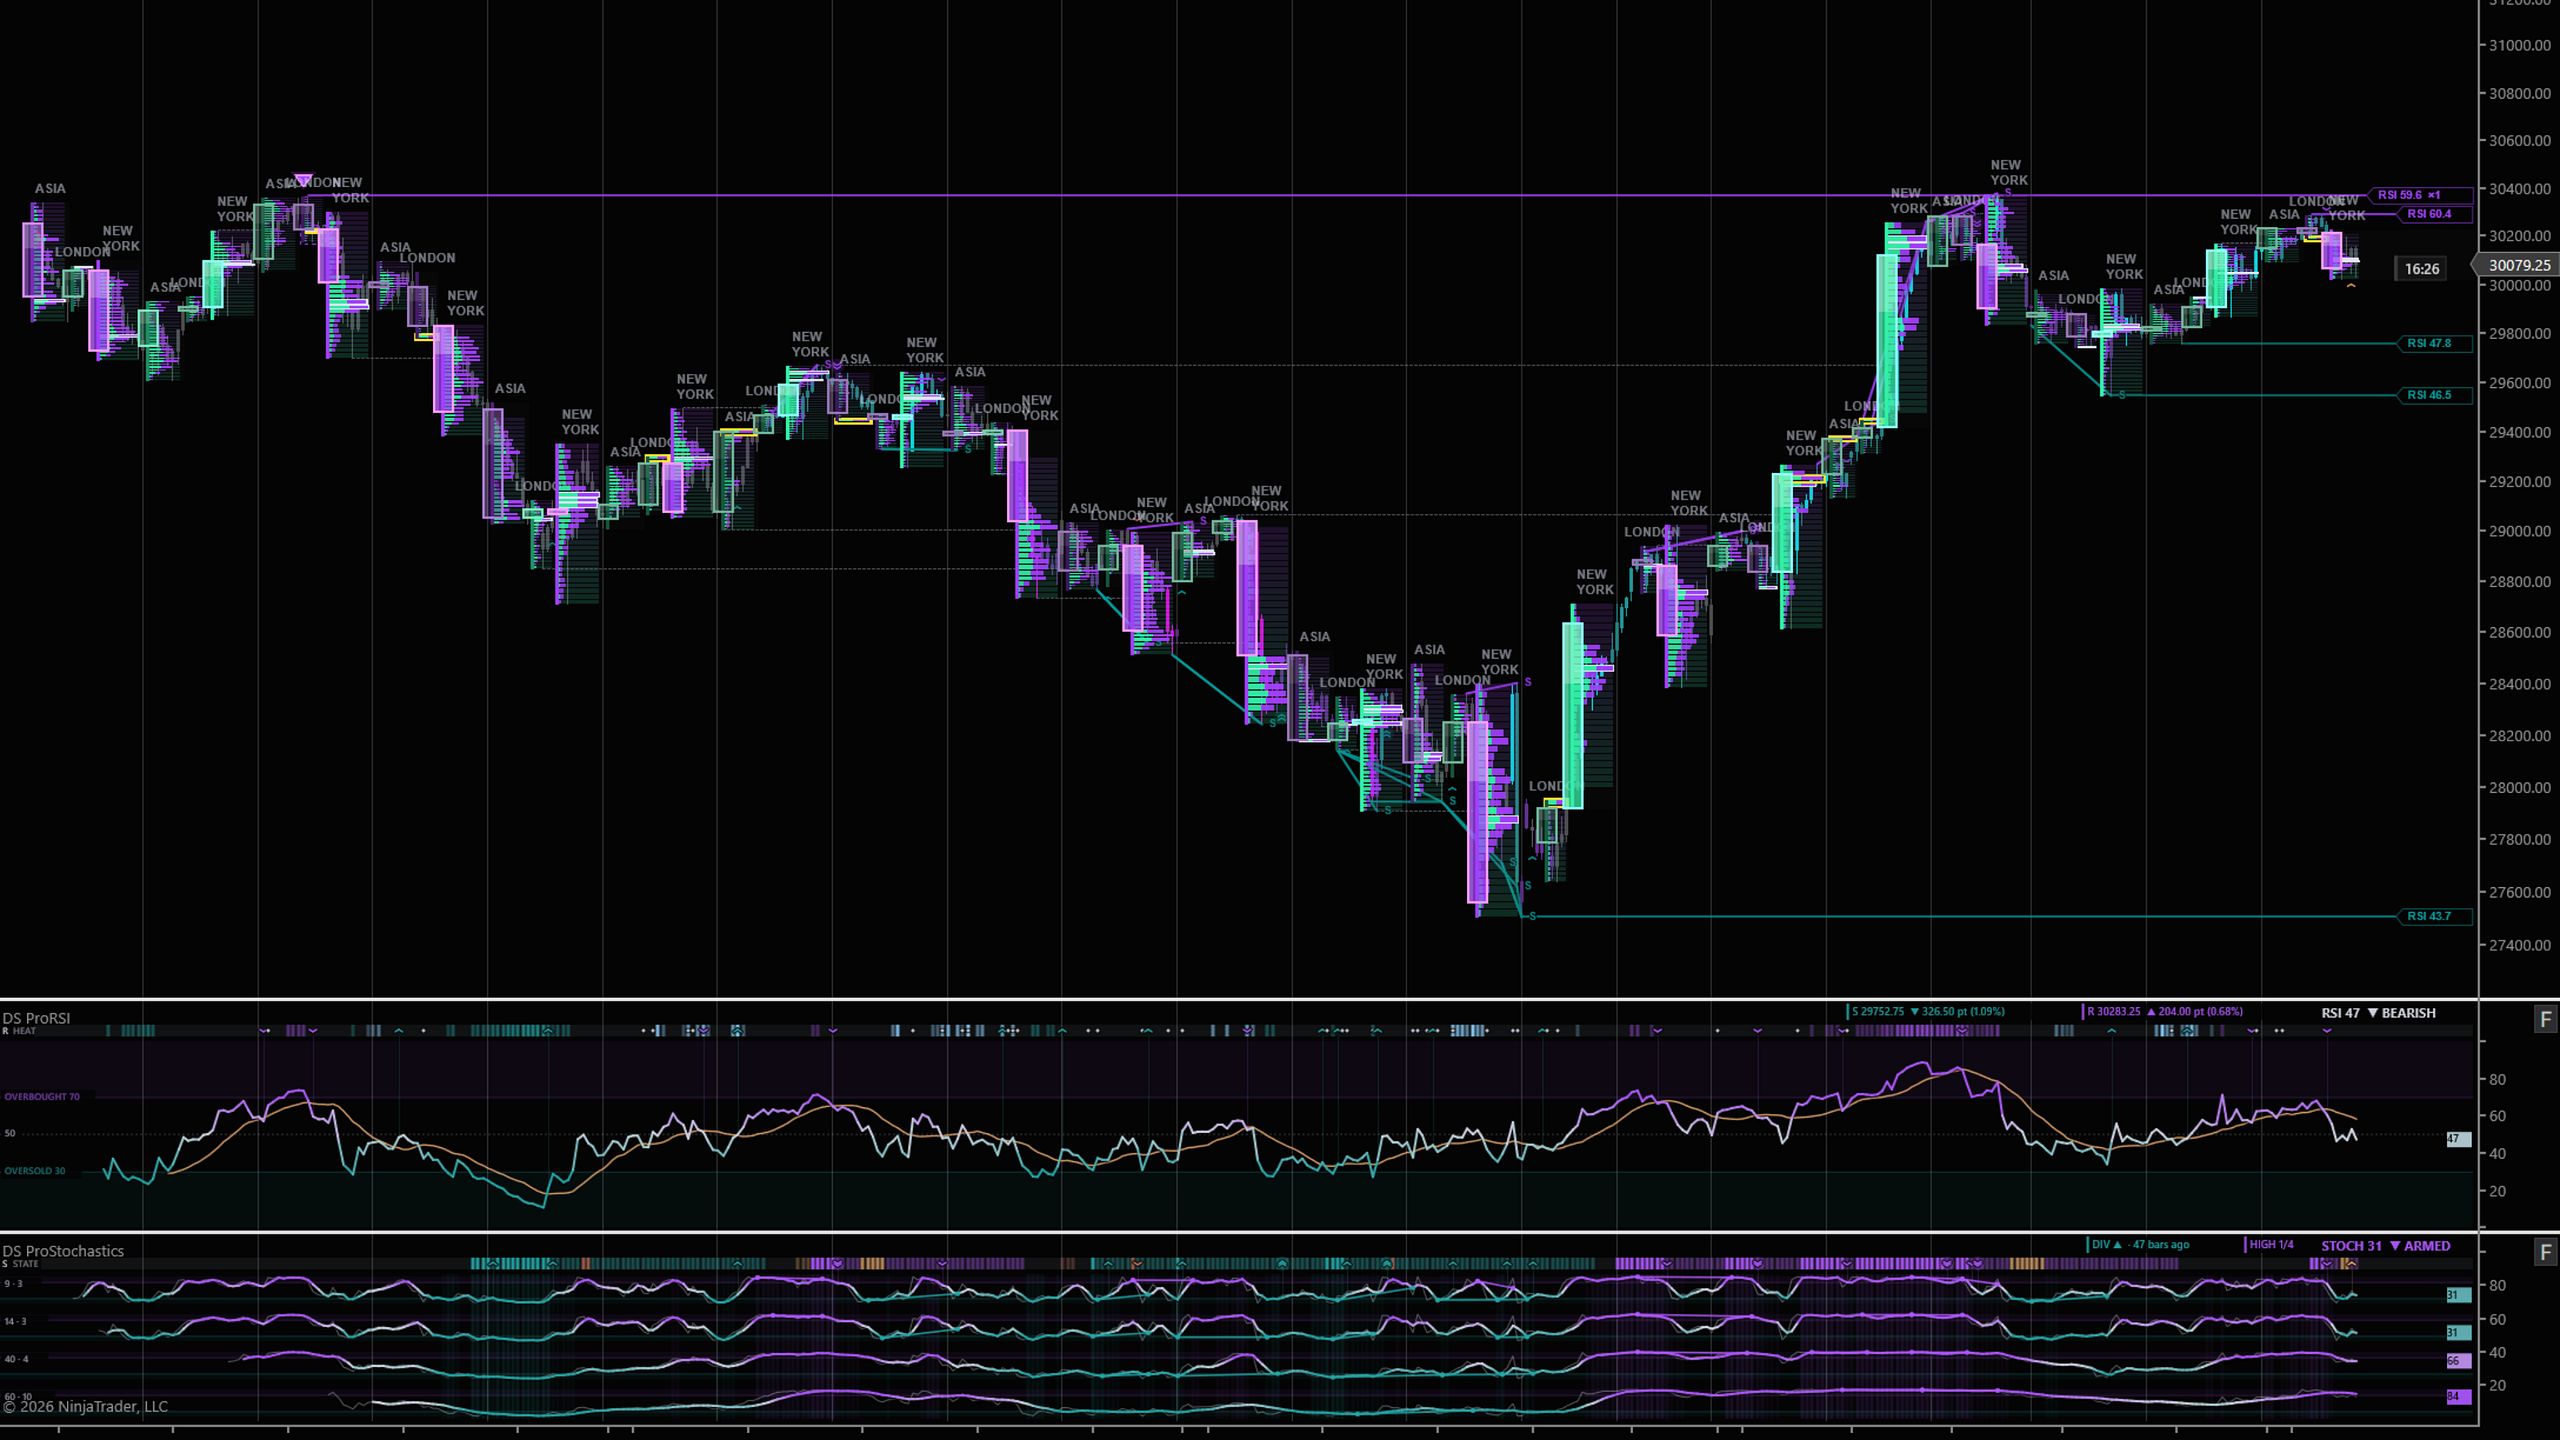2560x1440 pixels.
Task: Click the orange chevron marker below the latest candle
Action: 2351,287
